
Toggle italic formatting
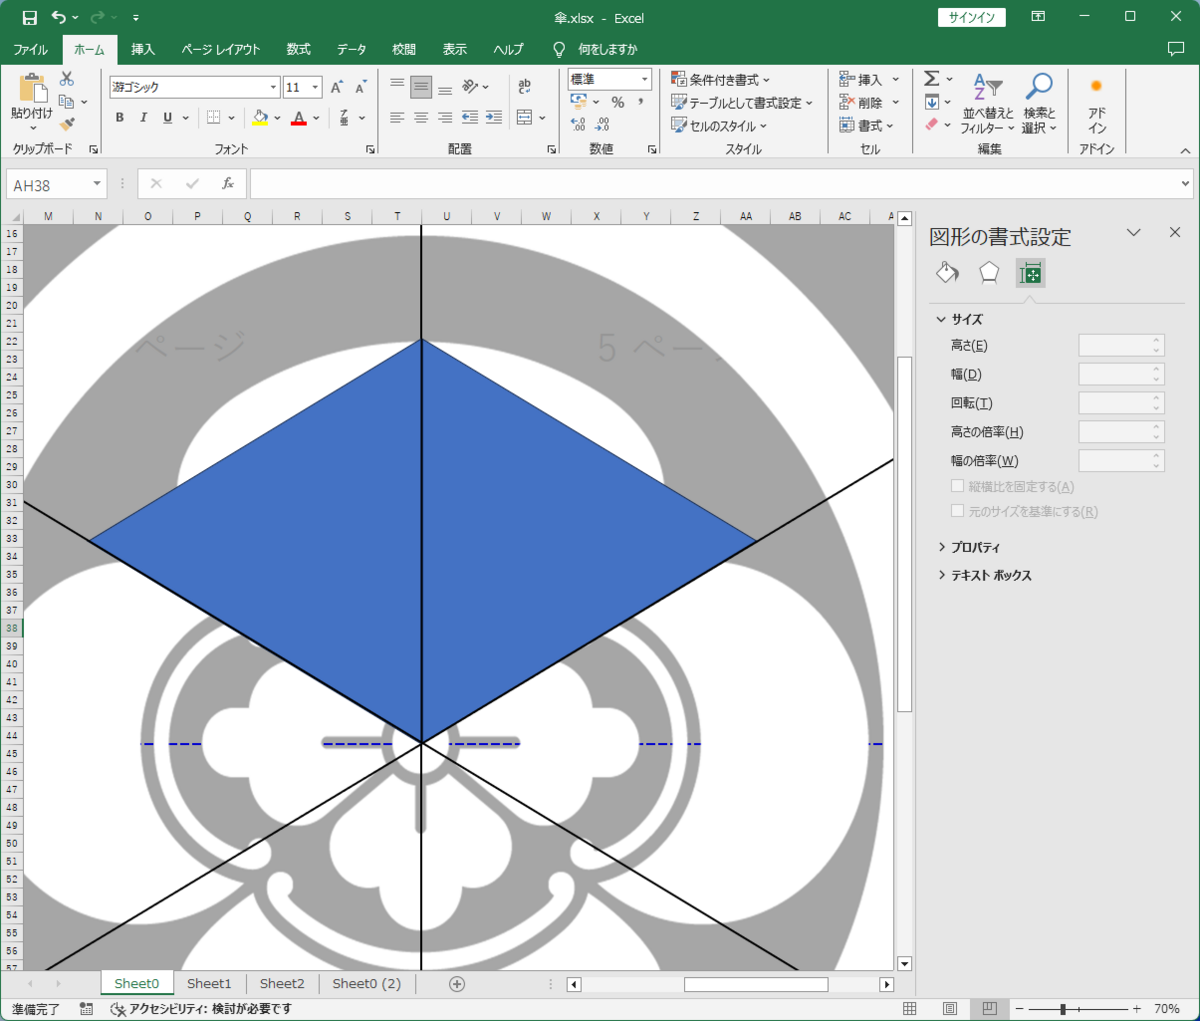143,117
